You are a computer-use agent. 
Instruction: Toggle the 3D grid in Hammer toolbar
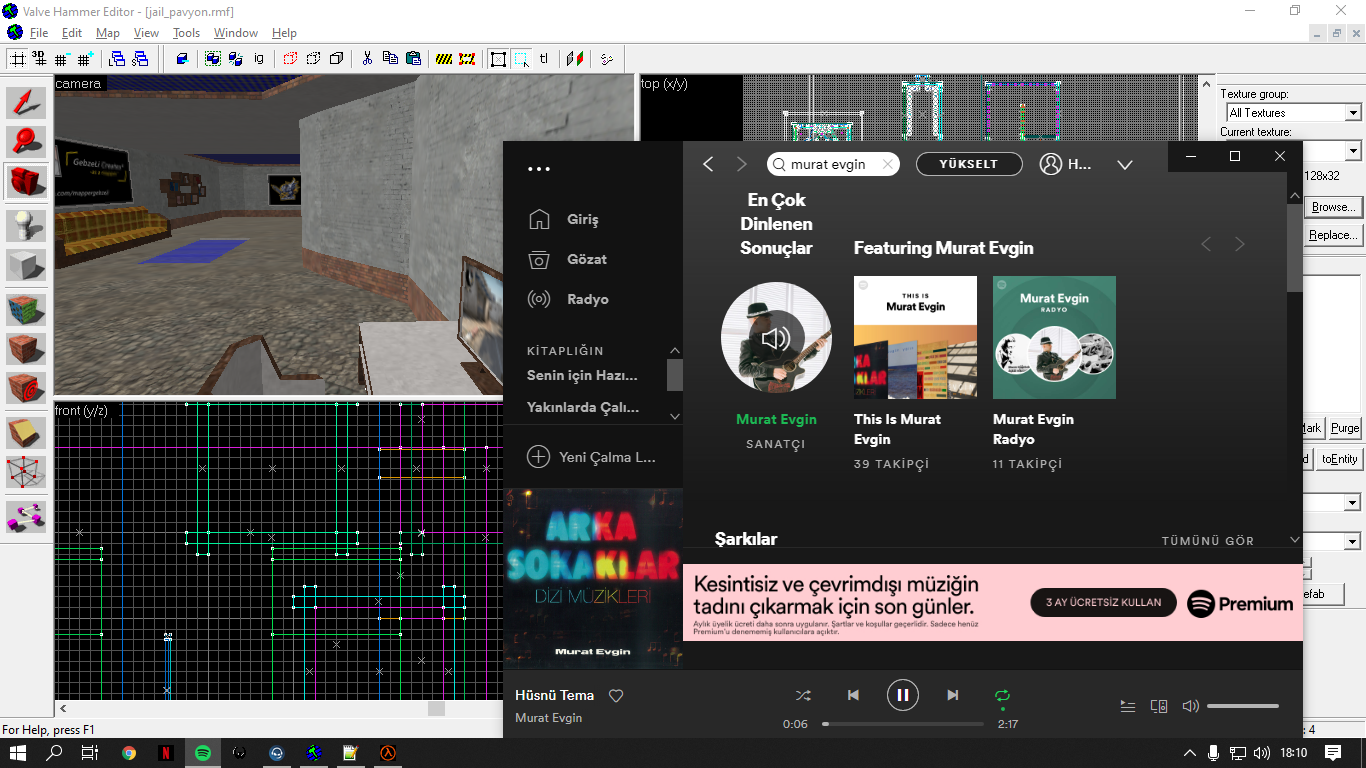(40, 59)
